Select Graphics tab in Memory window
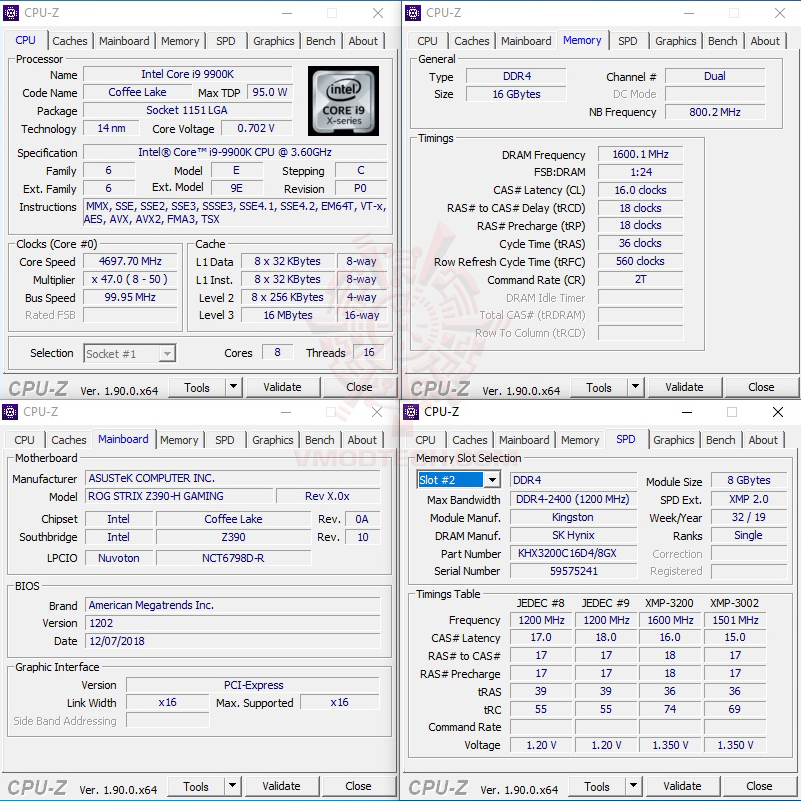This screenshot has width=801, height=801. (676, 41)
